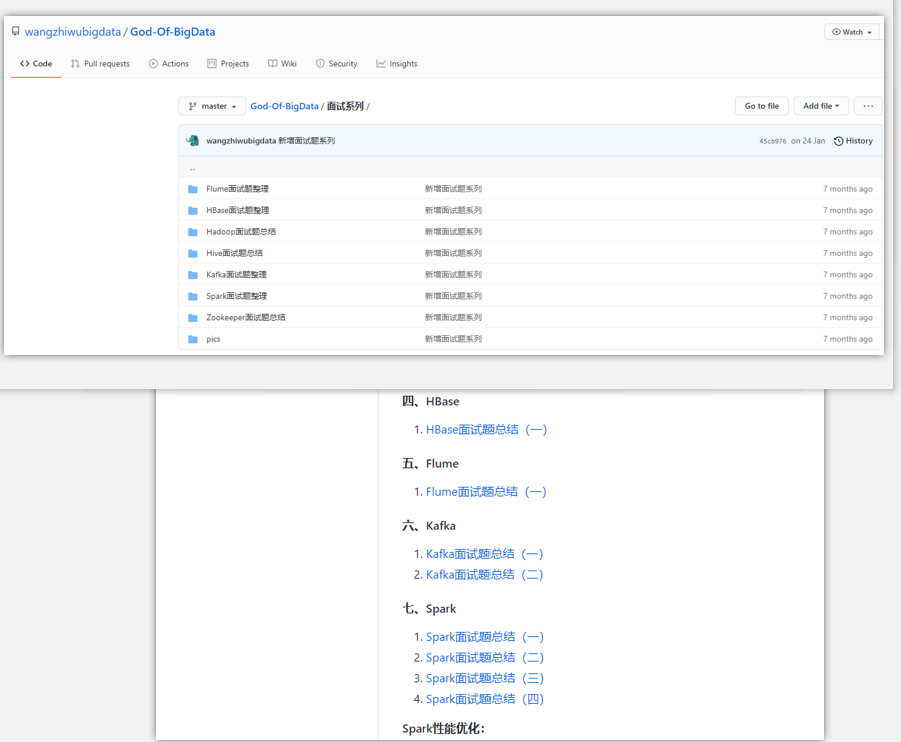Viewport: 901px width, 742px height.
Task: Click the folder icon of Flume面试题整理
Action: click(x=193, y=189)
